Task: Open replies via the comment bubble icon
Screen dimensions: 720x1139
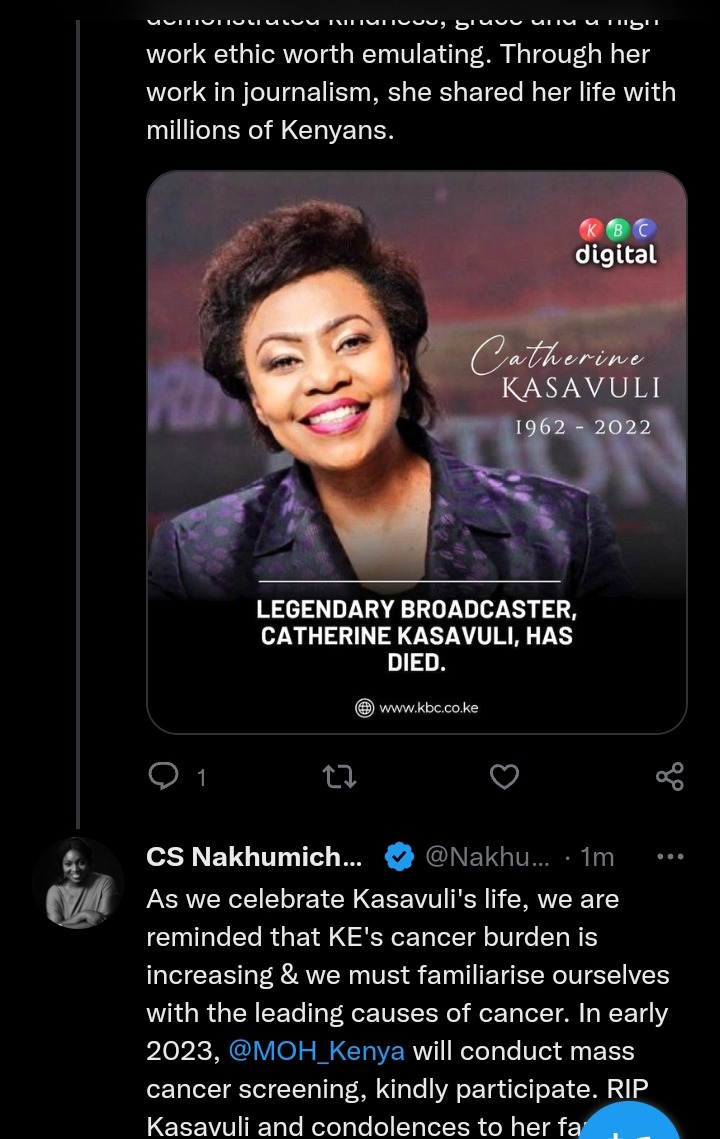Action: click(163, 776)
